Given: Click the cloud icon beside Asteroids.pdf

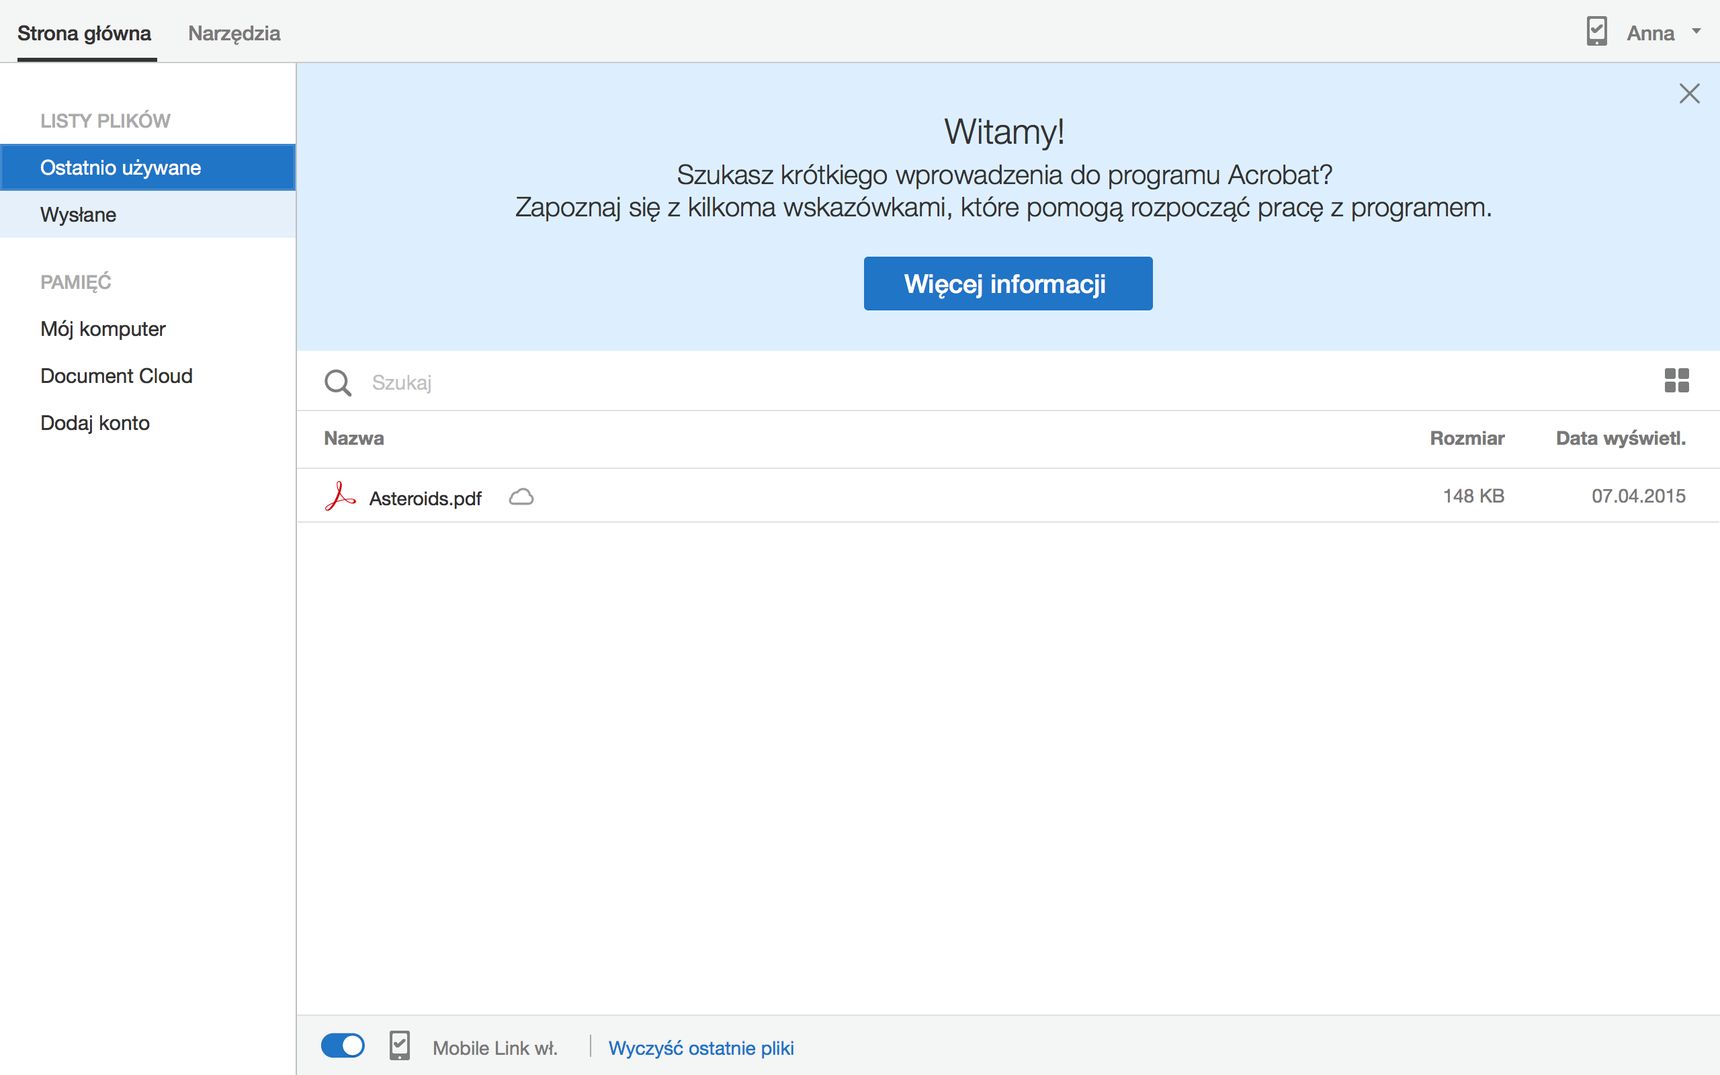Looking at the screenshot, I should [x=521, y=497].
